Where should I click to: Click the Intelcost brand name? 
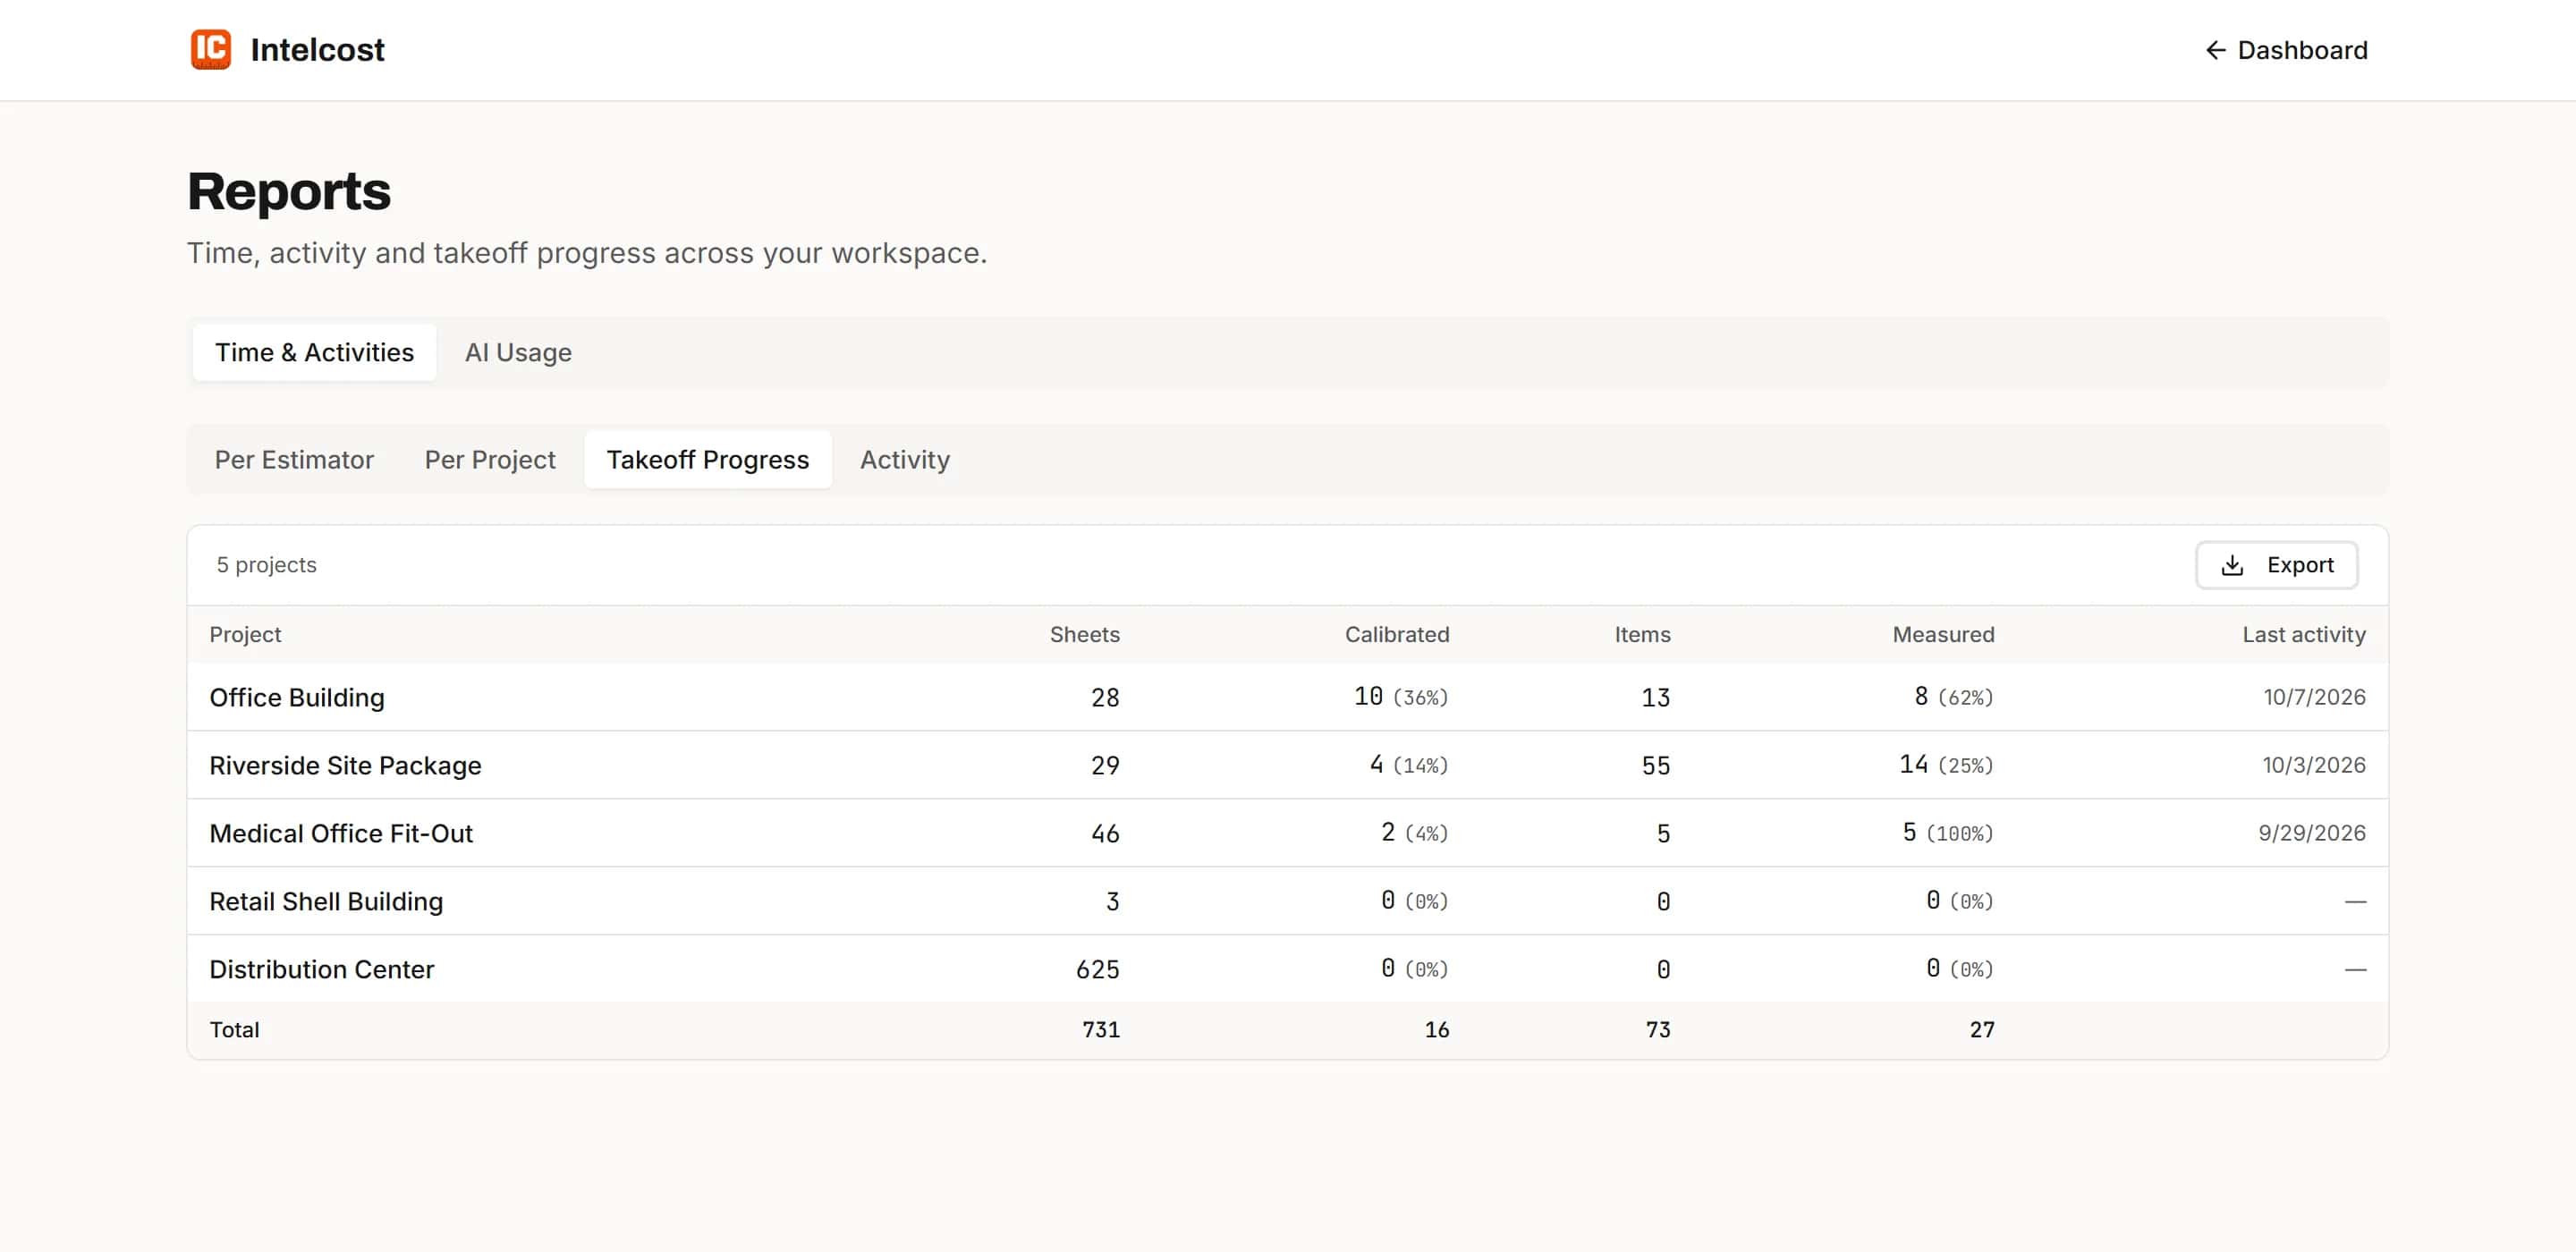[x=317, y=50]
